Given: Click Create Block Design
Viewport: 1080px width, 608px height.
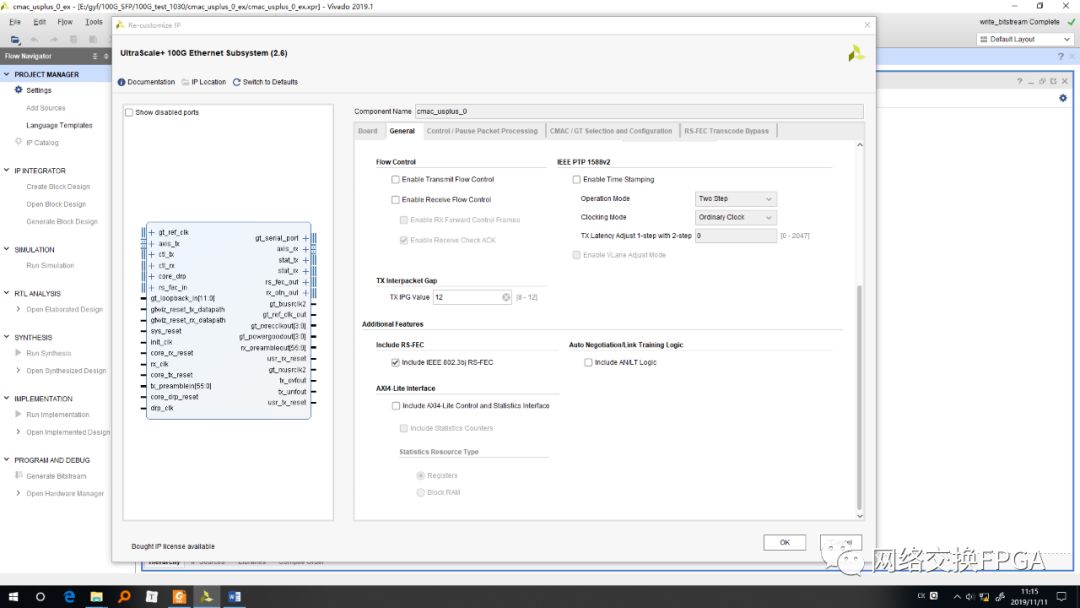Looking at the screenshot, I should pos(58,187).
